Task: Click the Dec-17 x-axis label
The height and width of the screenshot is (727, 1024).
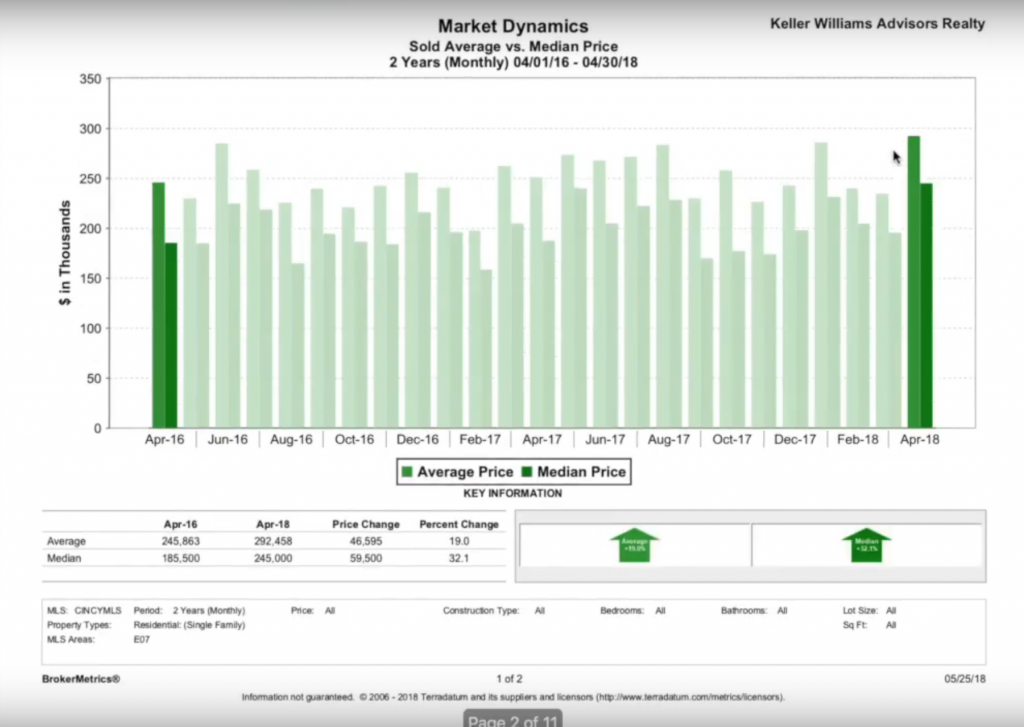Action: click(795, 440)
